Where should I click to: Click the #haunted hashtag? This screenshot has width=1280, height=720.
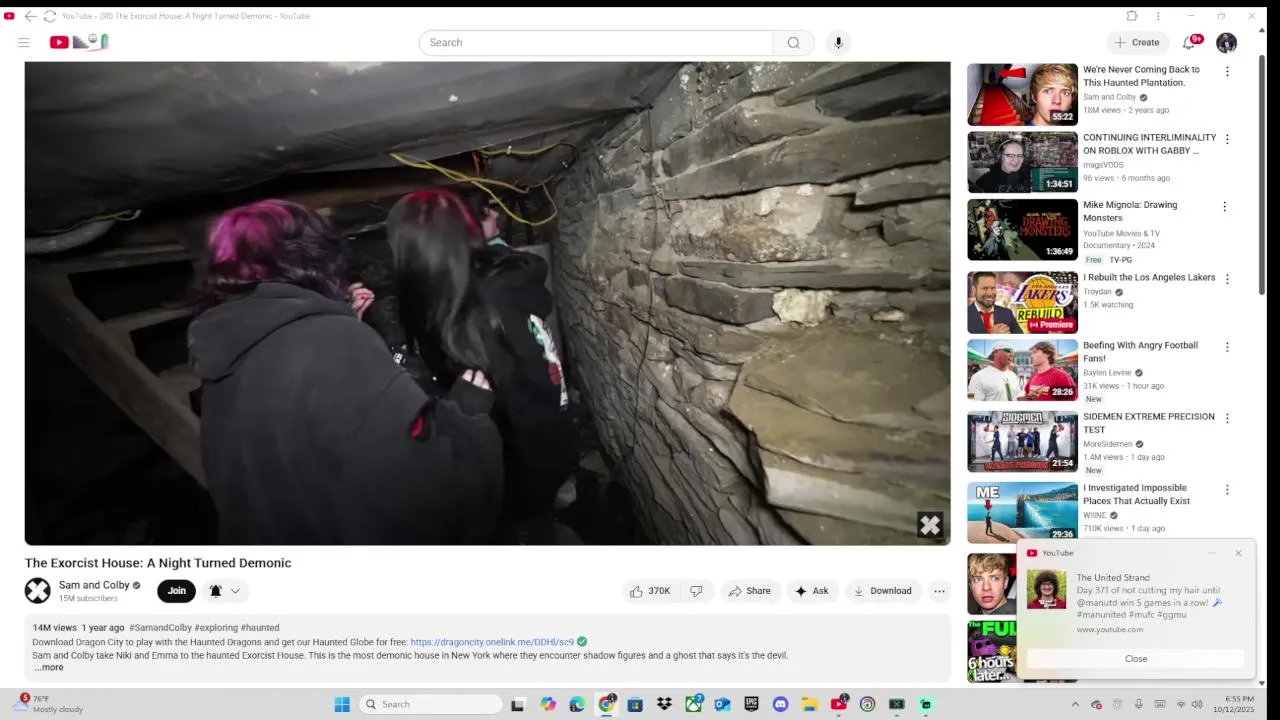pos(259,628)
